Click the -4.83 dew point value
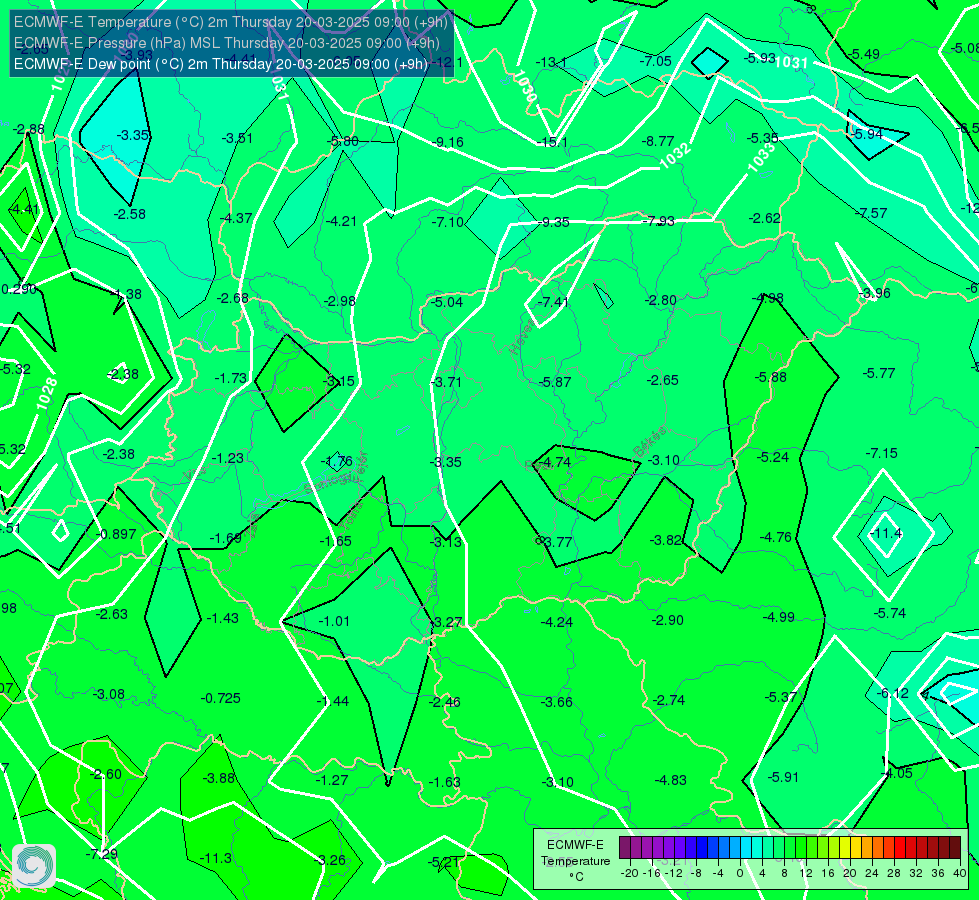The image size is (979, 900). 671,780
